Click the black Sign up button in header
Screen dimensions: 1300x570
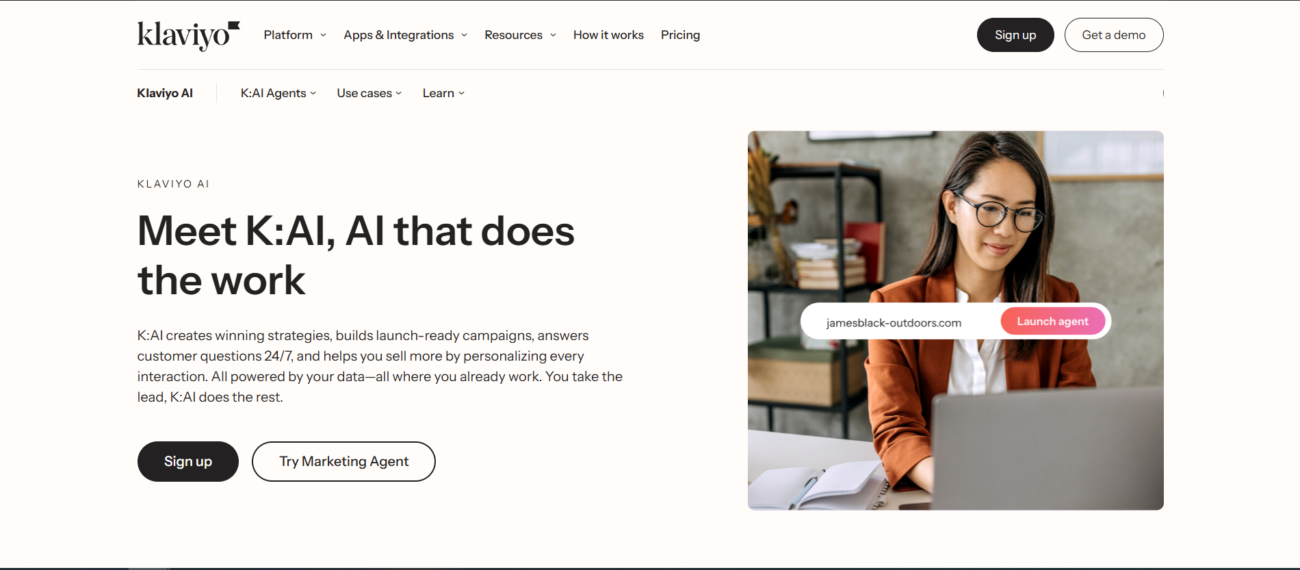(1015, 35)
